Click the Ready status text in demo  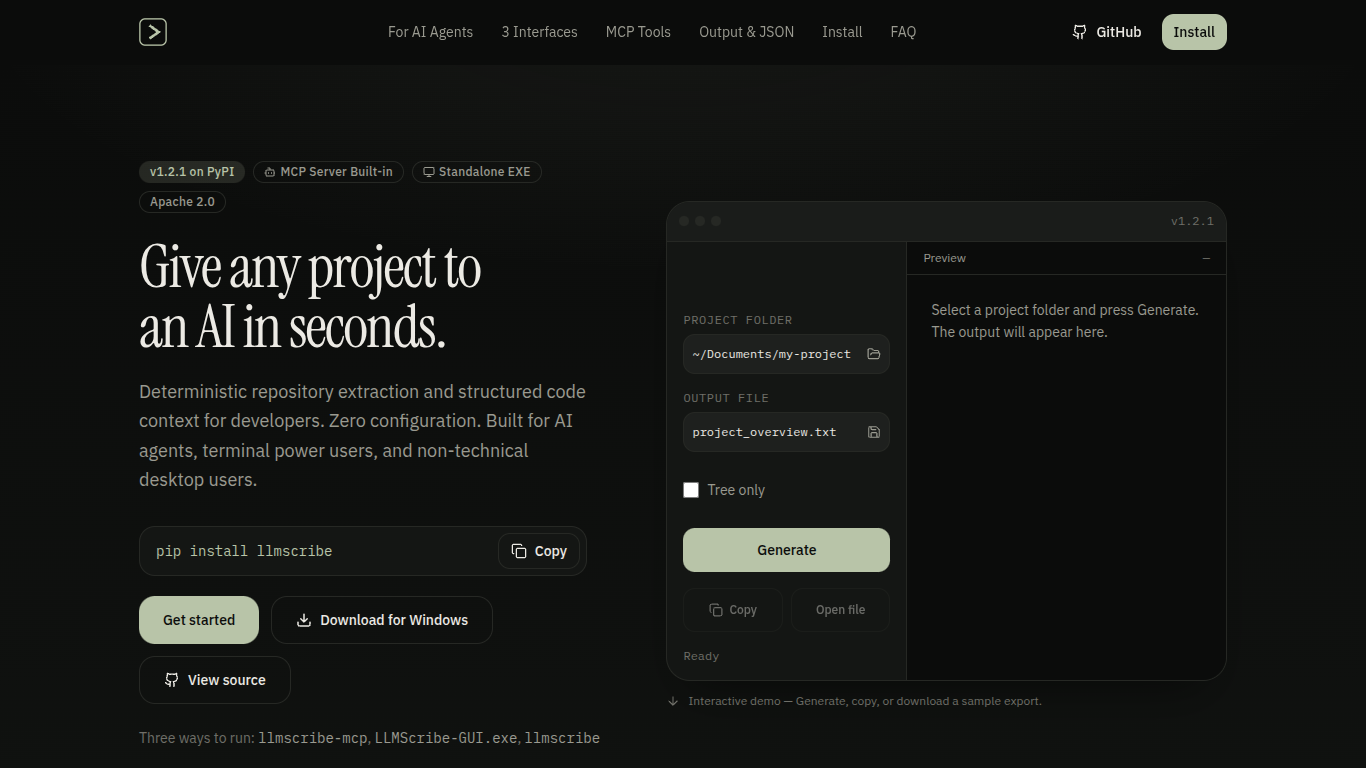click(701, 656)
